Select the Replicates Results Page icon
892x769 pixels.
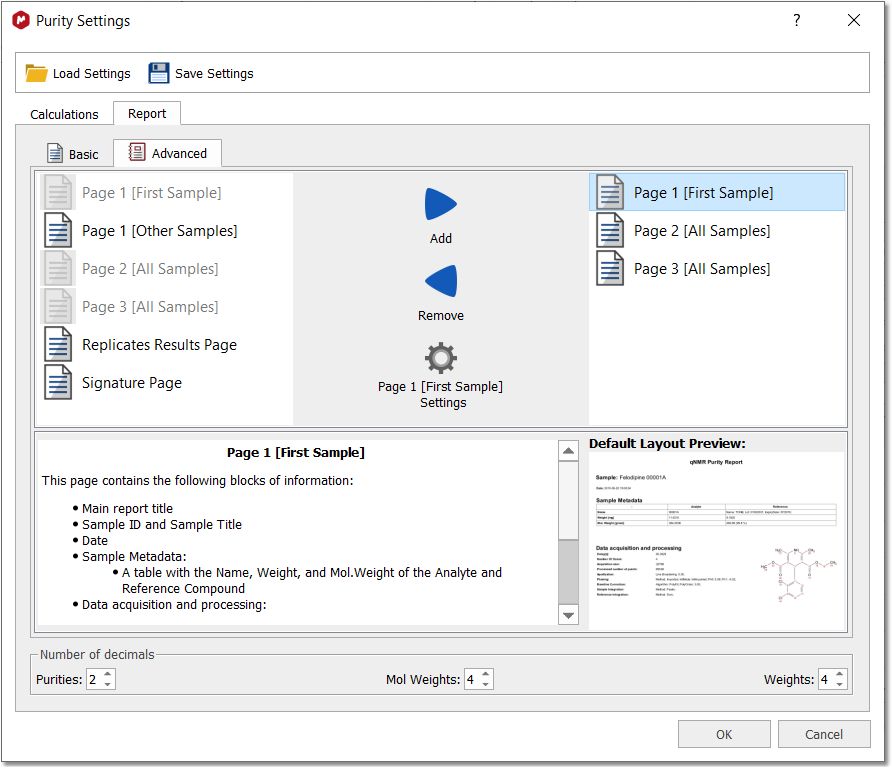click(x=58, y=345)
